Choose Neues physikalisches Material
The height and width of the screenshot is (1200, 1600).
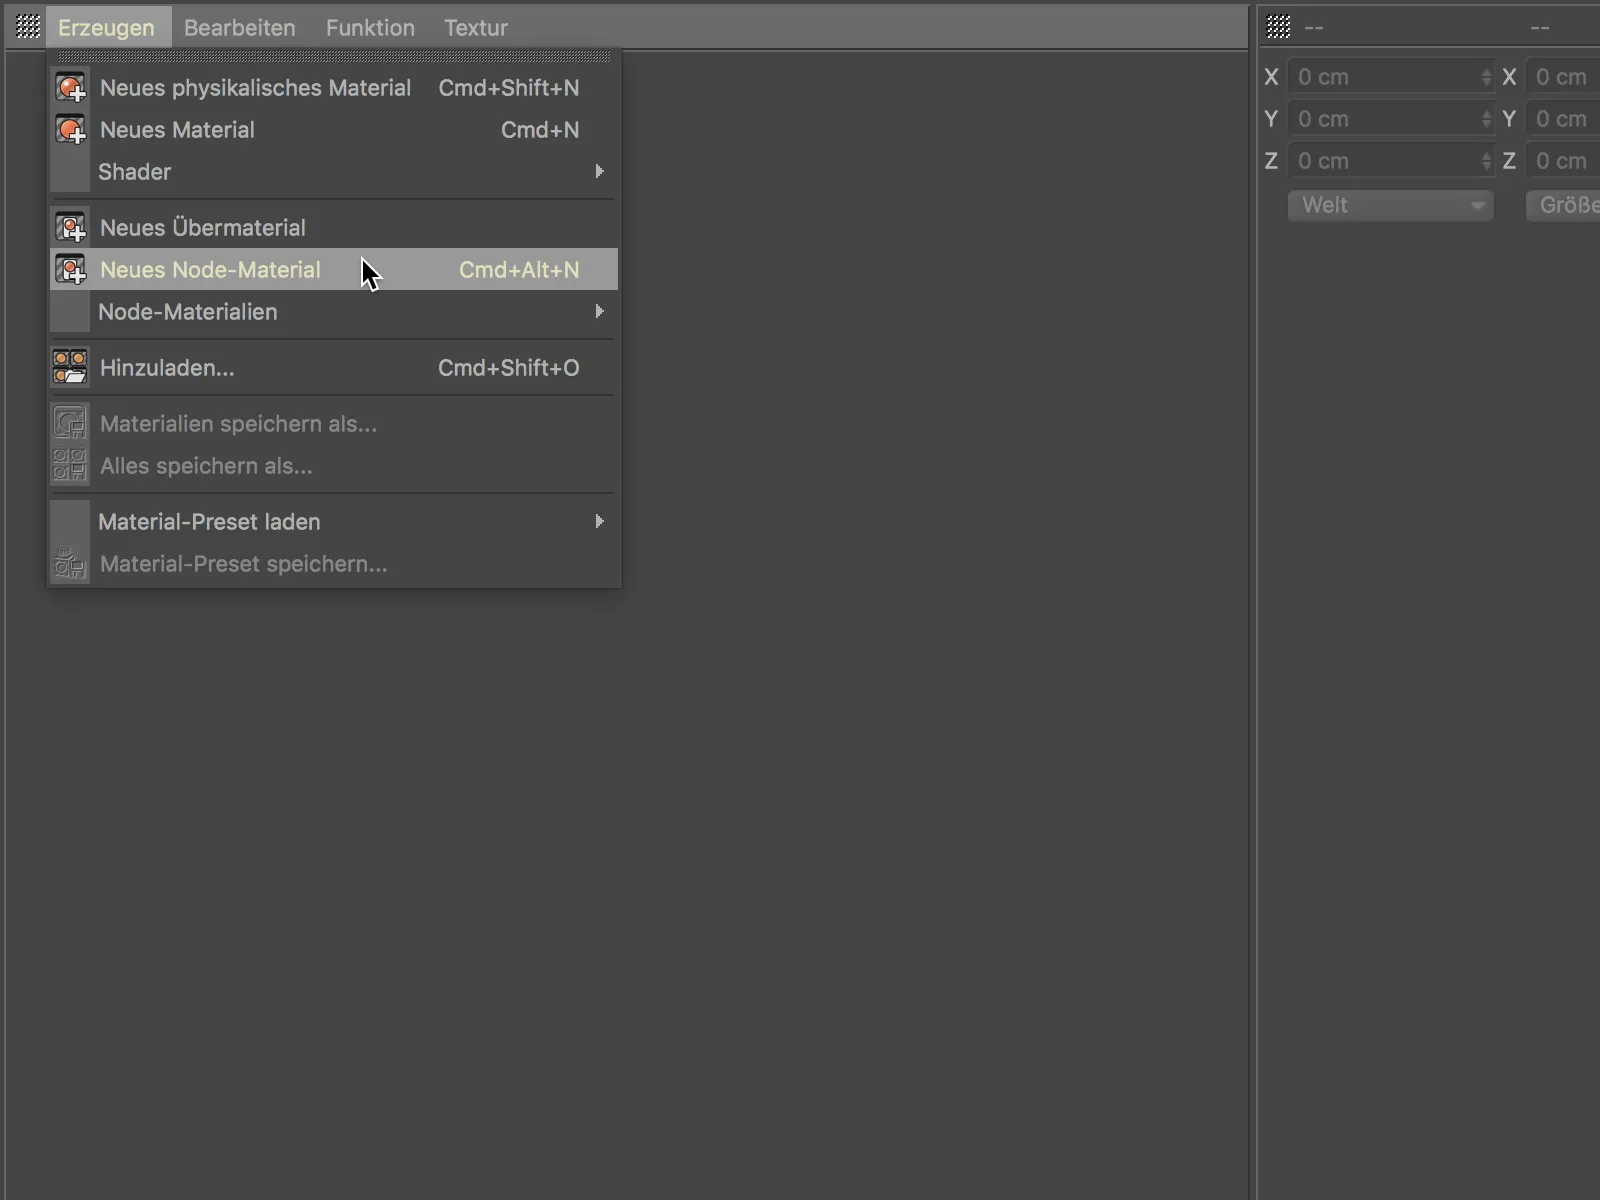point(334,88)
